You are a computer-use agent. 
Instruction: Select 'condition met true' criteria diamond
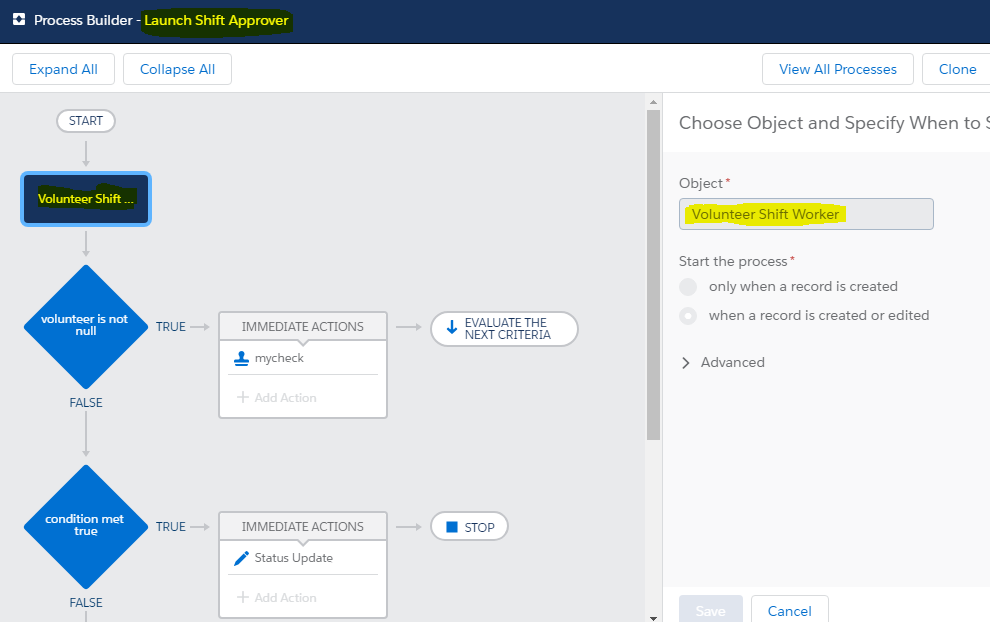[86, 526]
